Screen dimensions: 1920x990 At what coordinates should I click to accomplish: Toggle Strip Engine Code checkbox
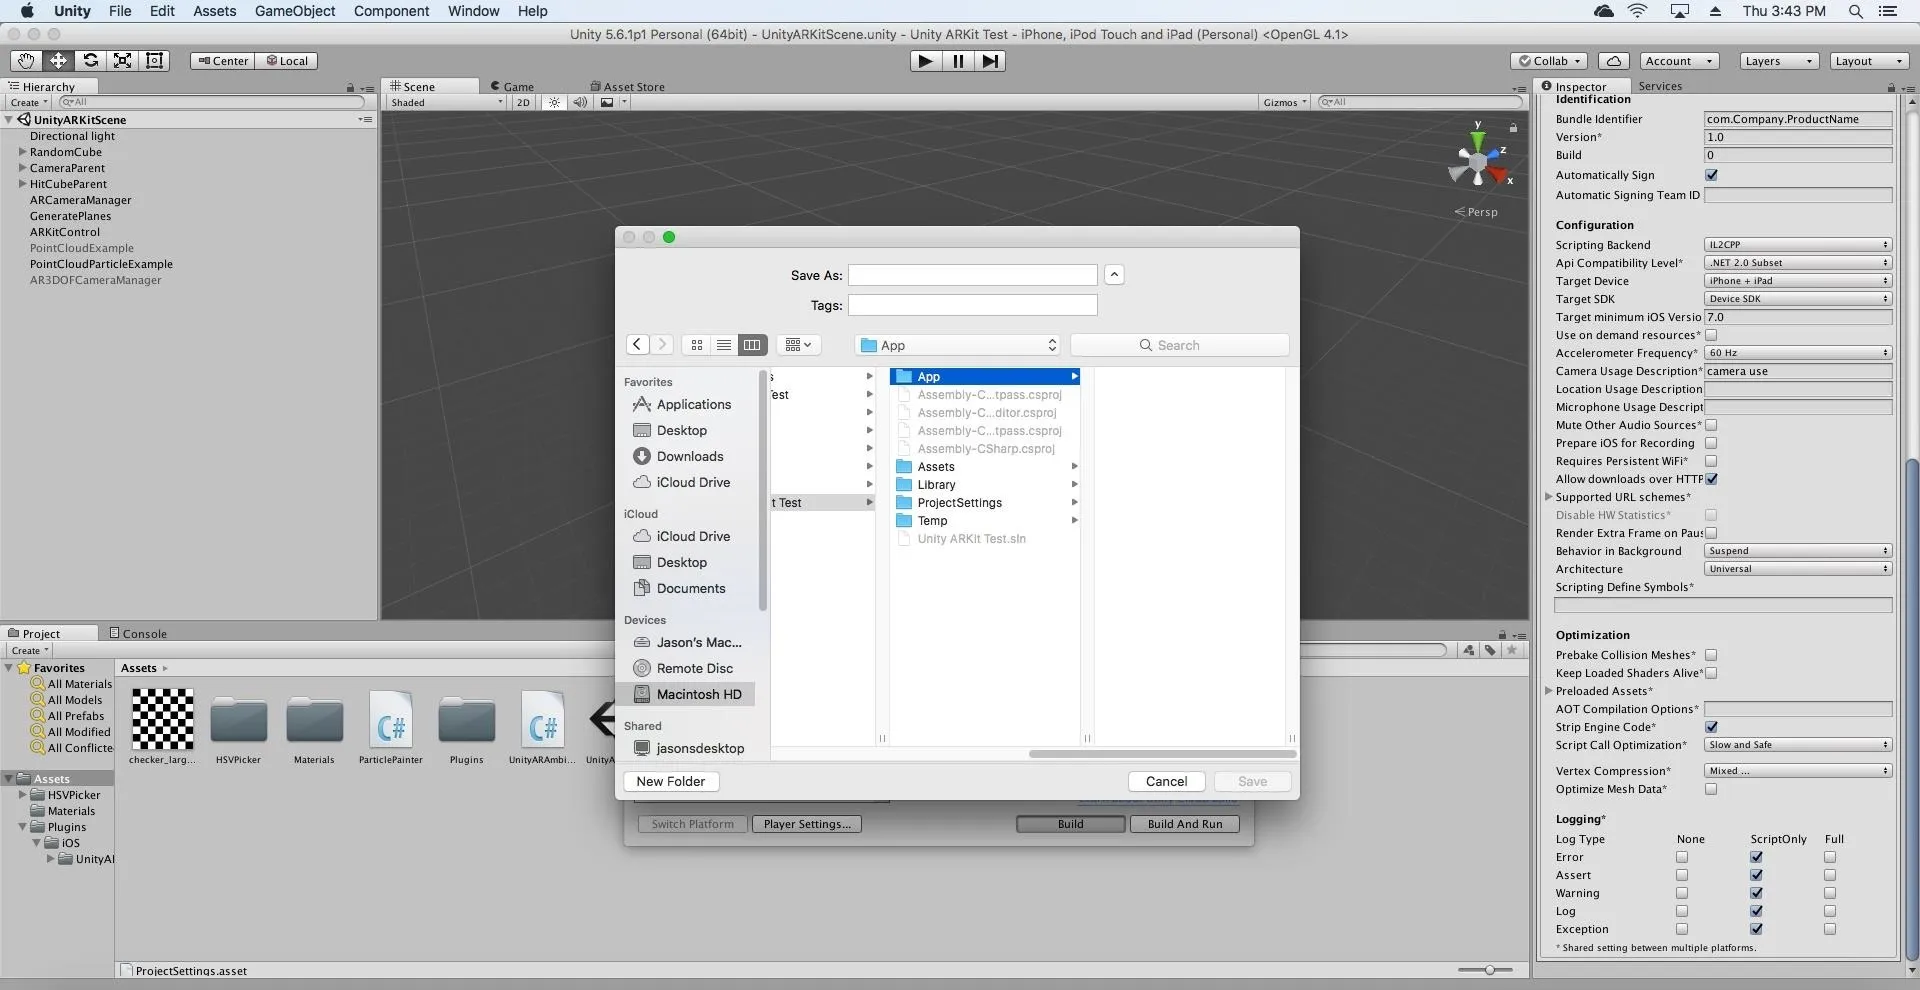pos(1711,727)
